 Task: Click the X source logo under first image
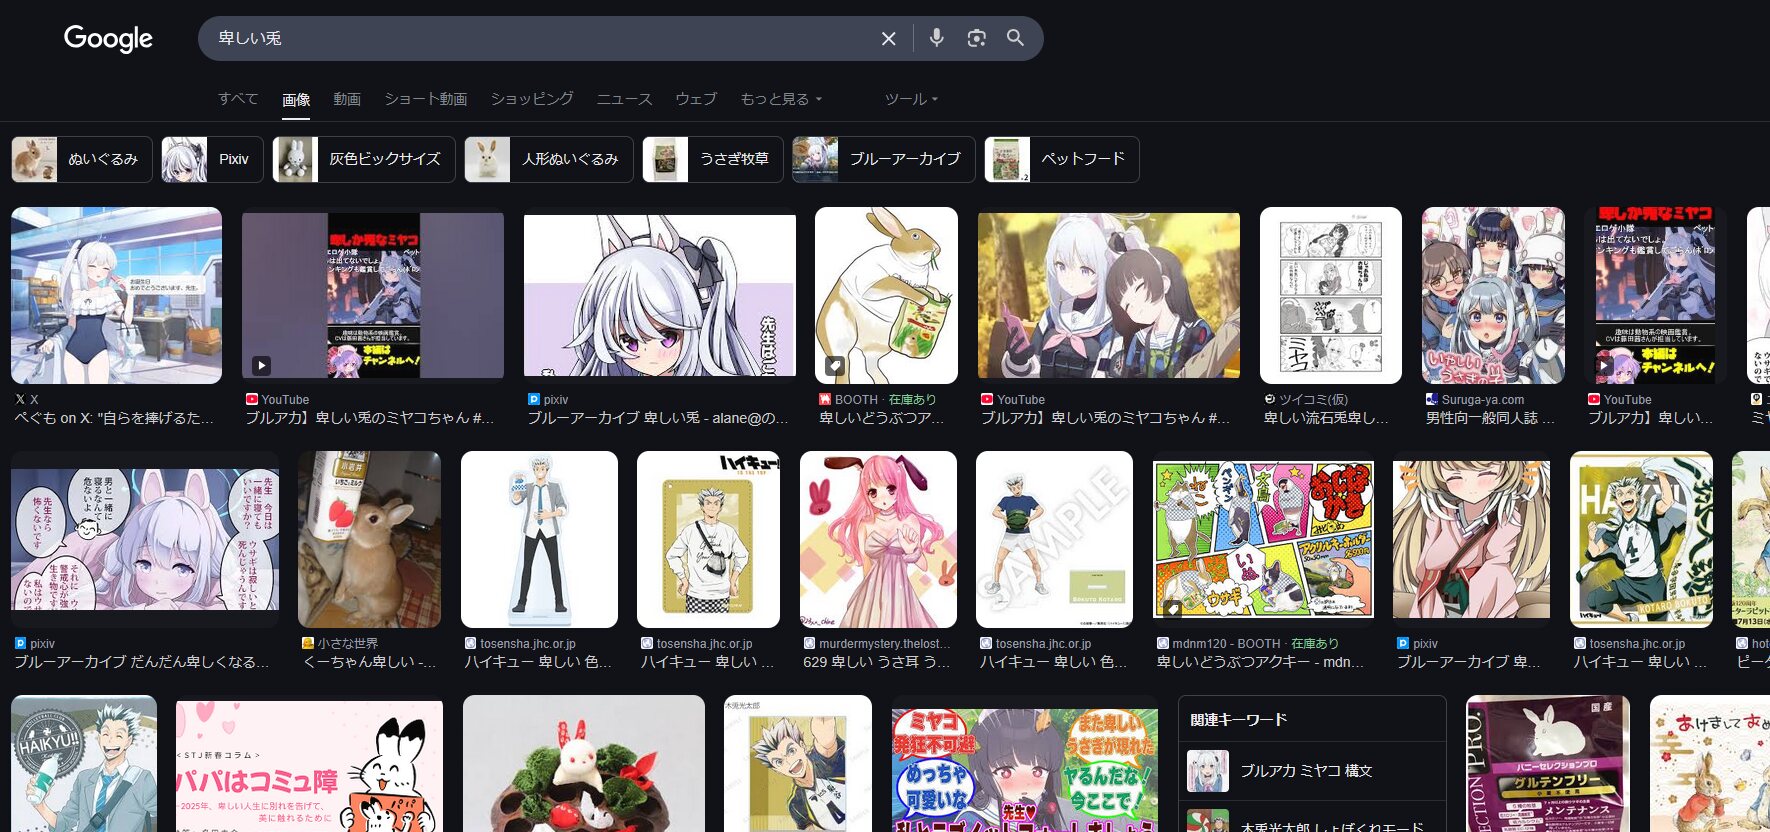coord(20,399)
